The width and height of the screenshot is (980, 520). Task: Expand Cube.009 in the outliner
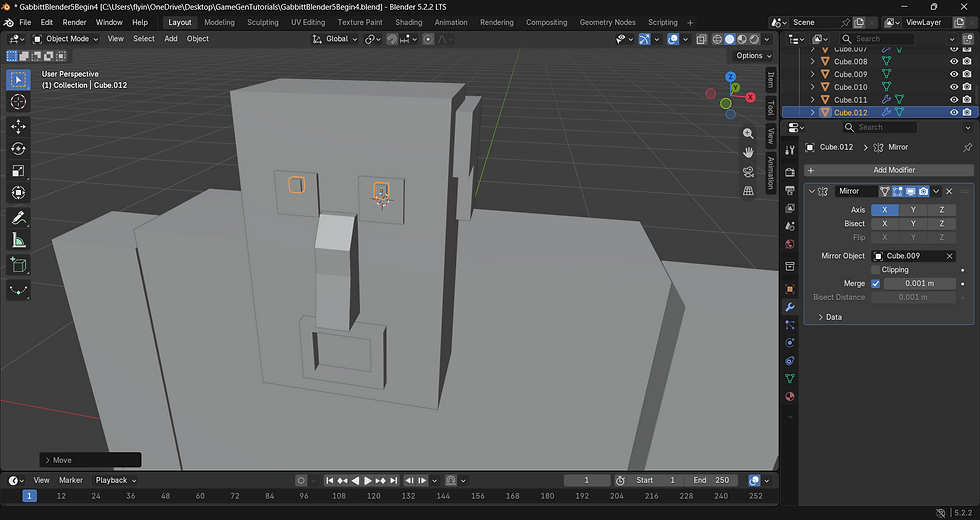pos(812,74)
